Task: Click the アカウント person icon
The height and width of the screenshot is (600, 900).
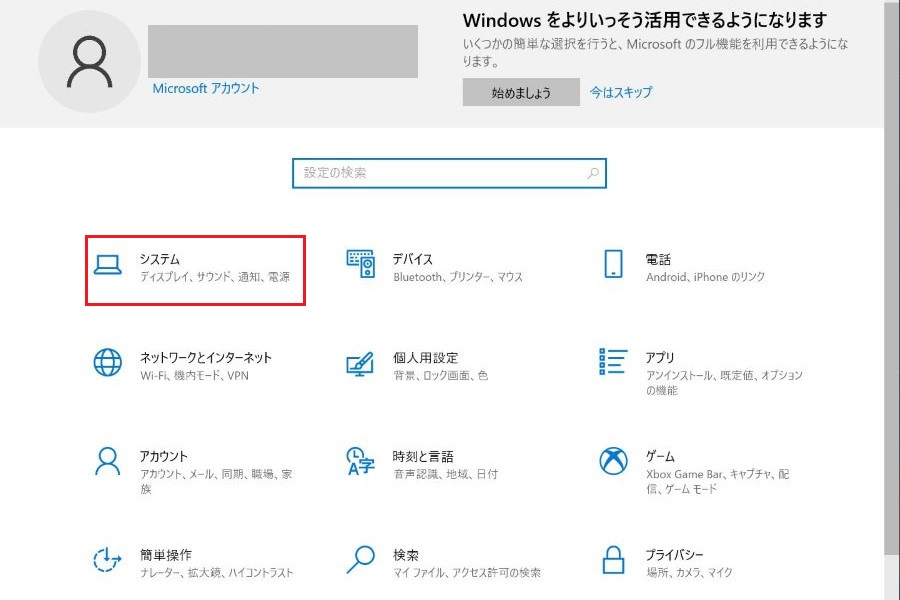Action: coord(107,461)
